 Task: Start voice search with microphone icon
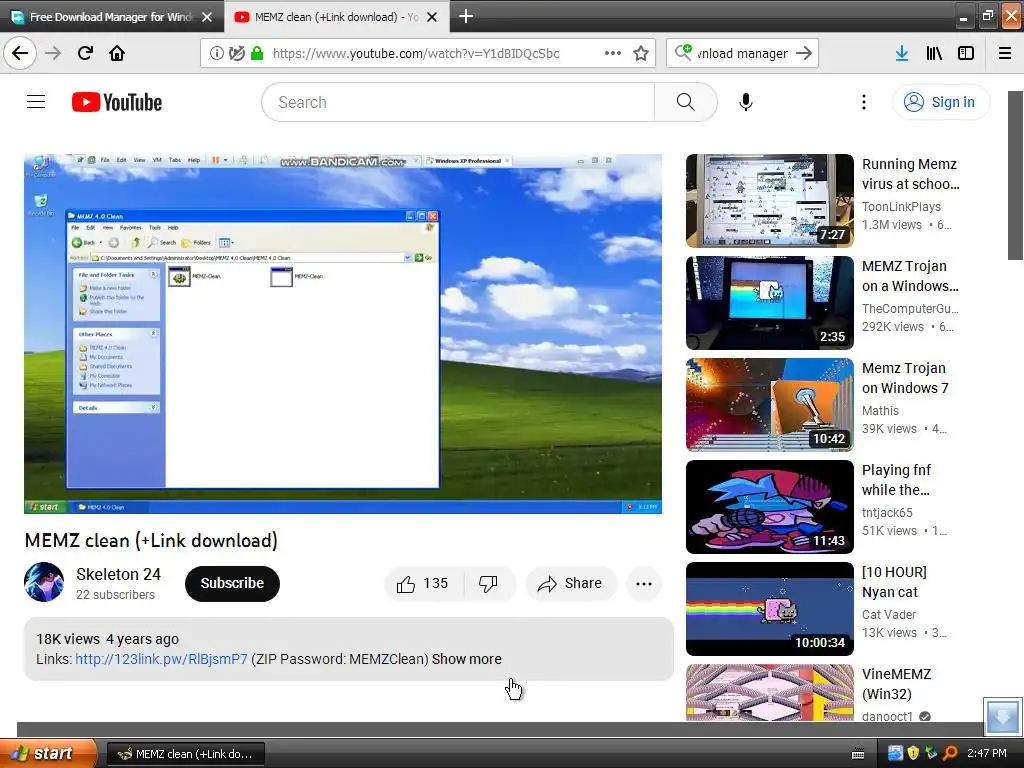(746, 102)
